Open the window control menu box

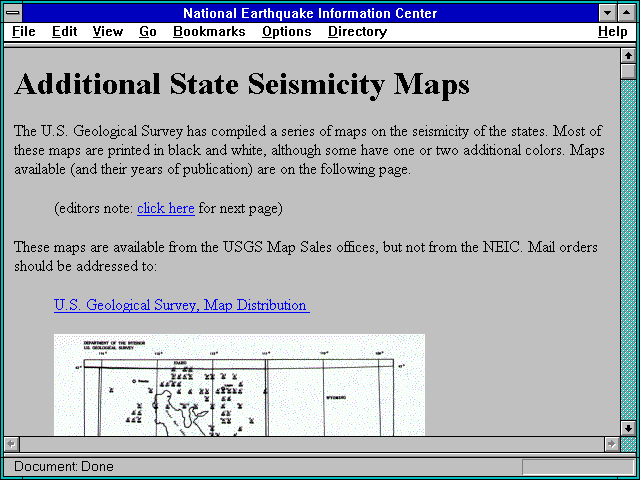(13, 13)
